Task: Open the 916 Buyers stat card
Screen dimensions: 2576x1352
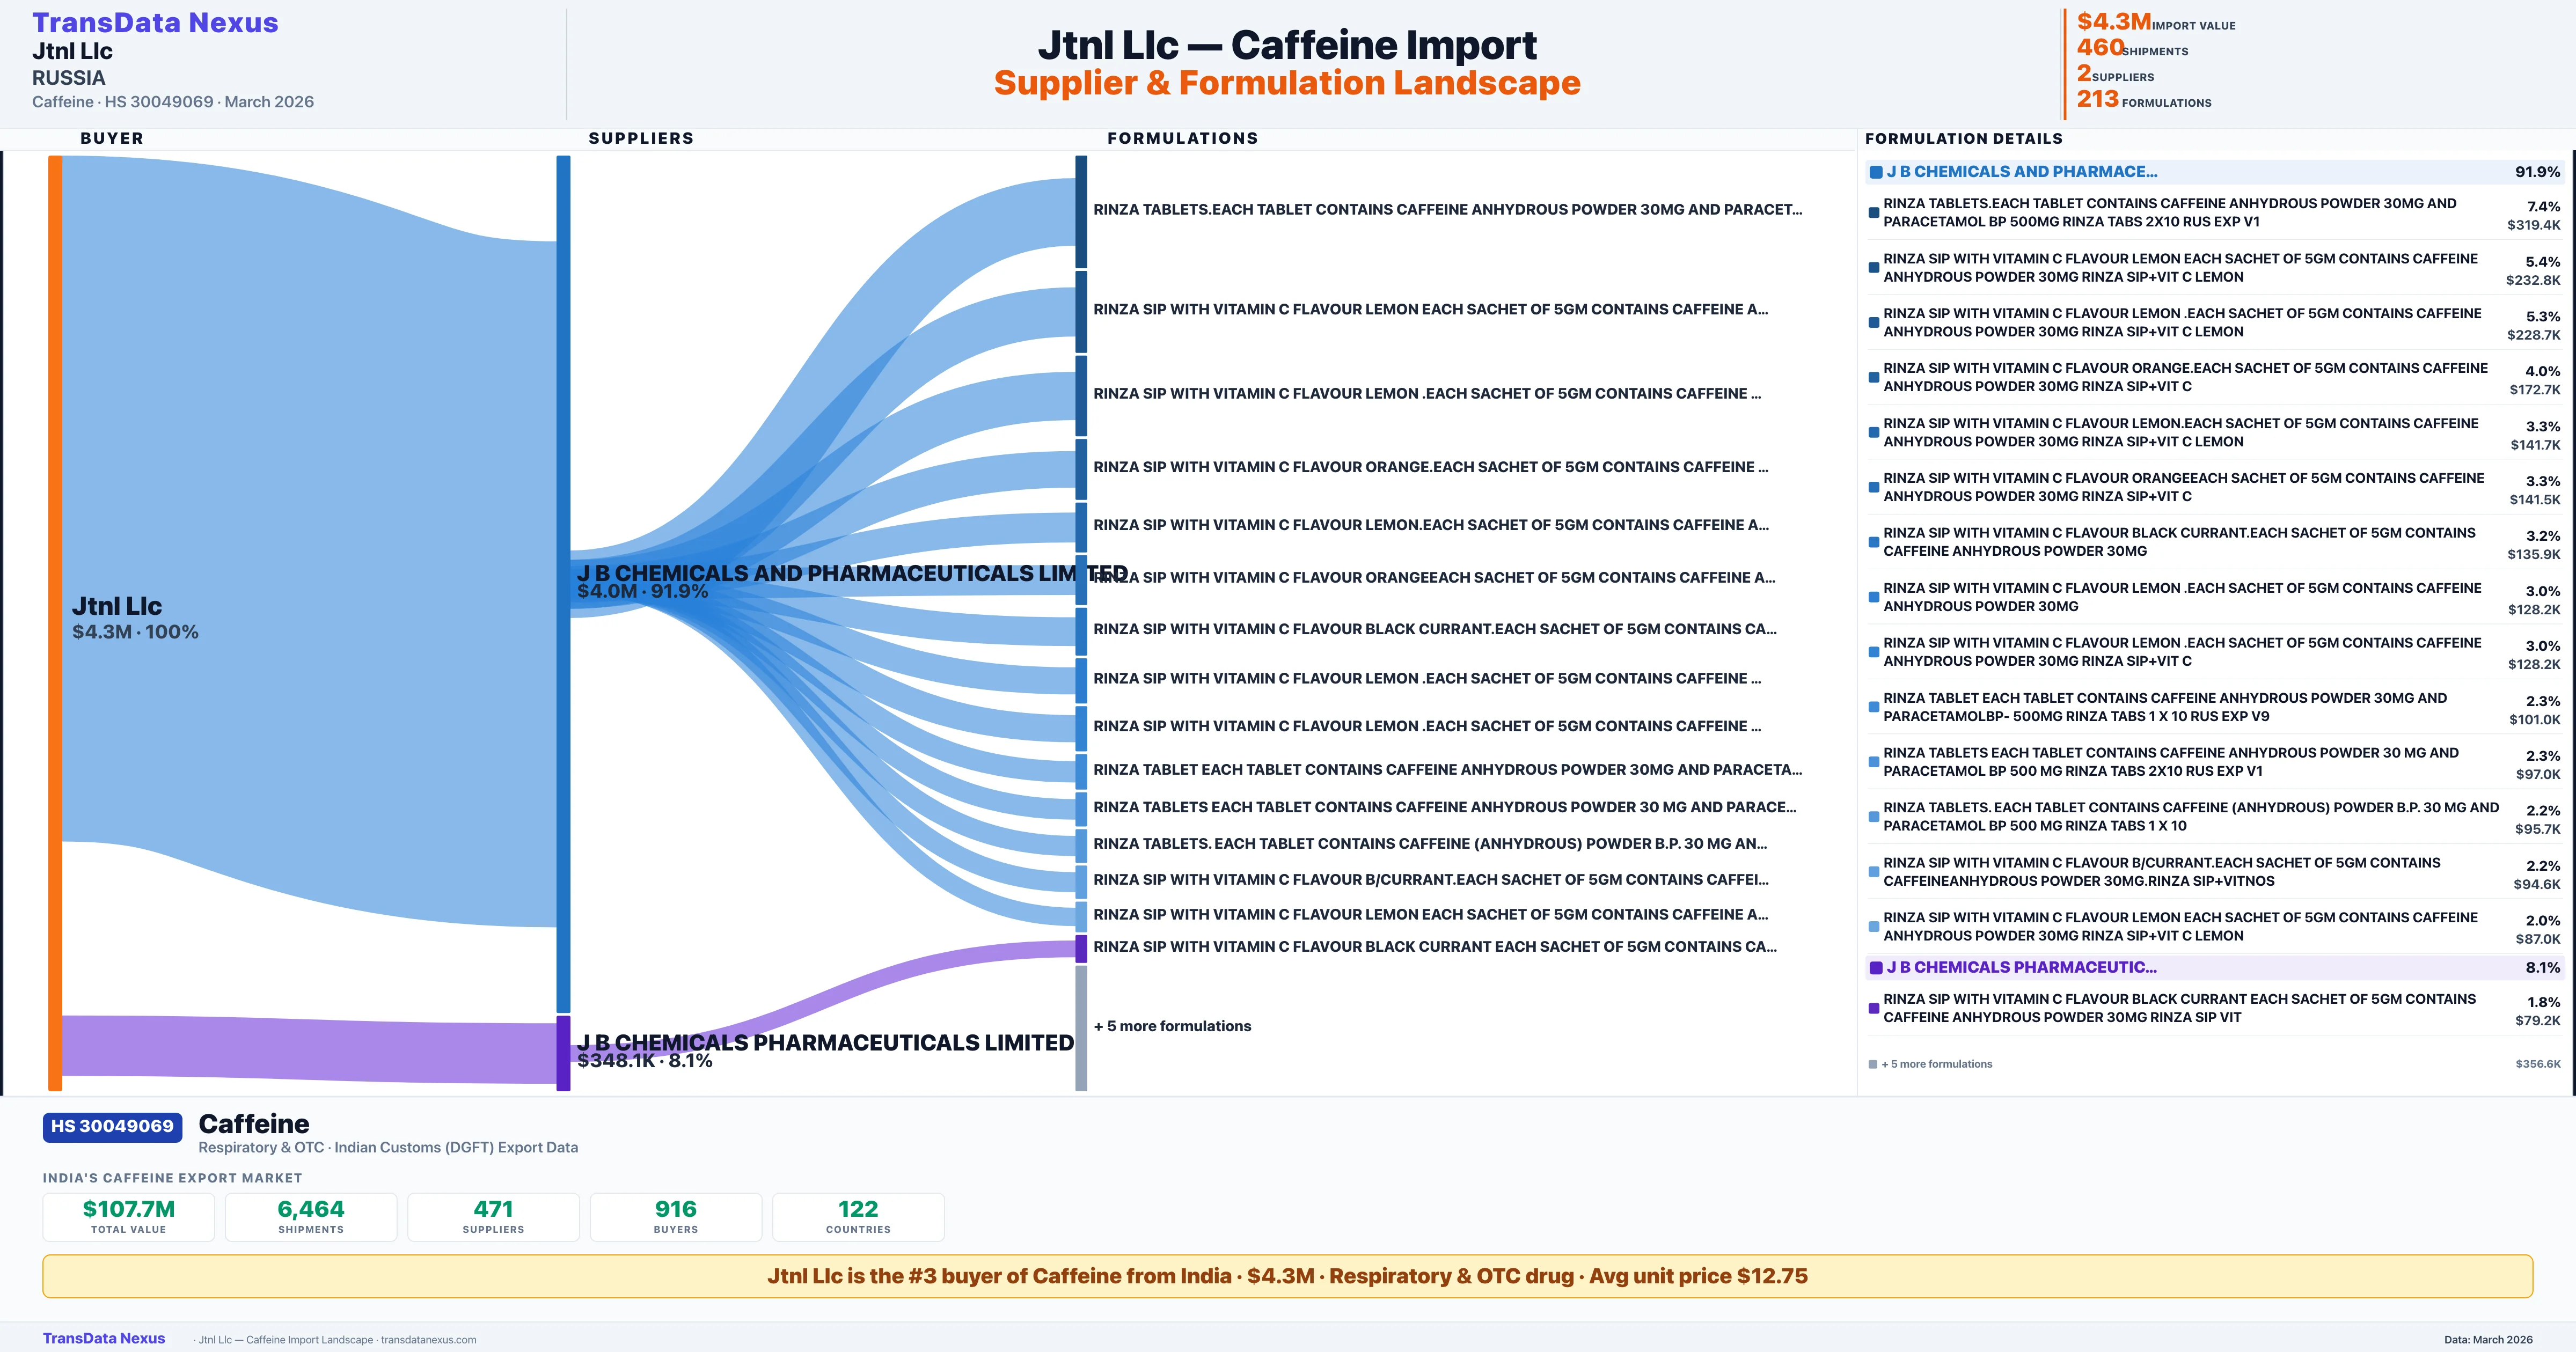Action: pos(675,1217)
